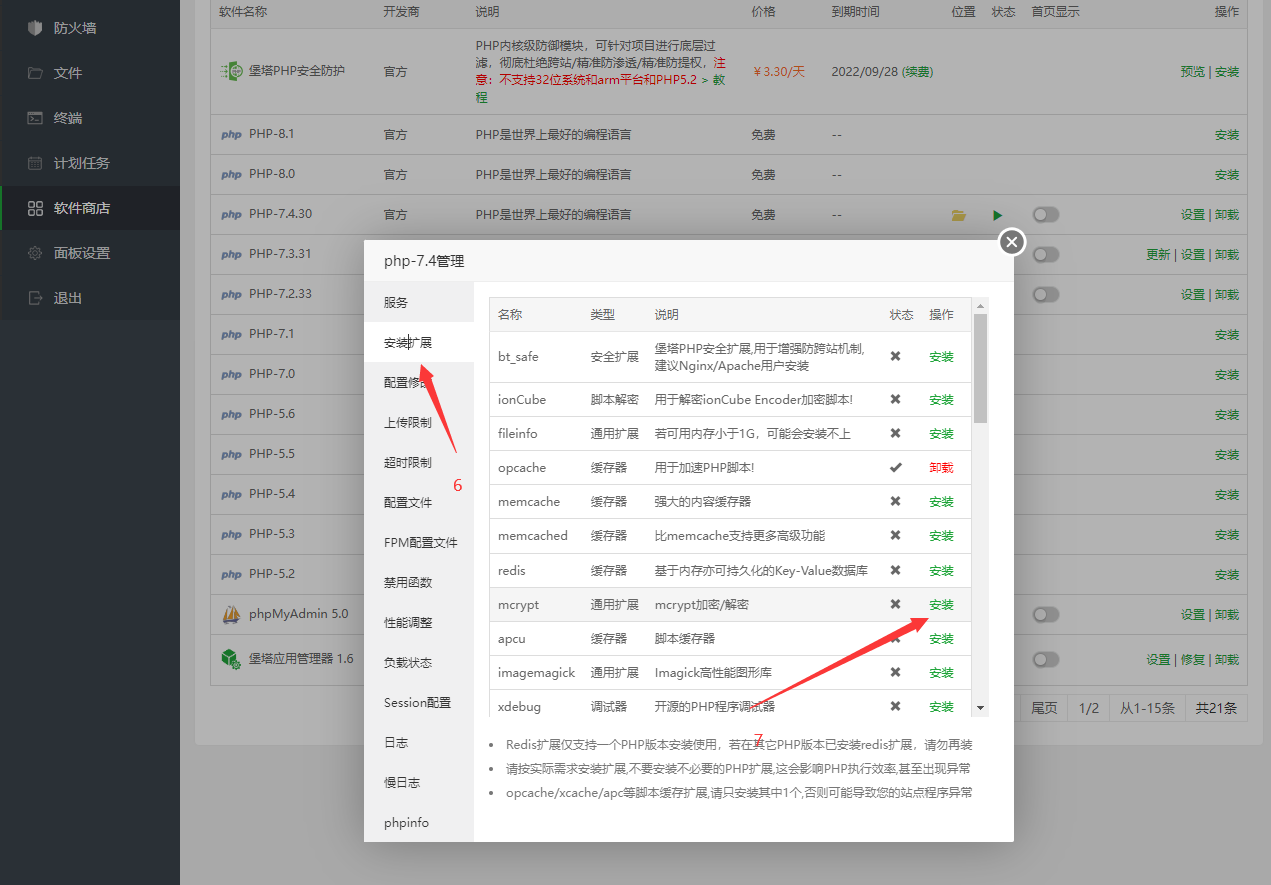Open the 超时限制 tab
This screenshot has height=885, width=1271.
419,462
